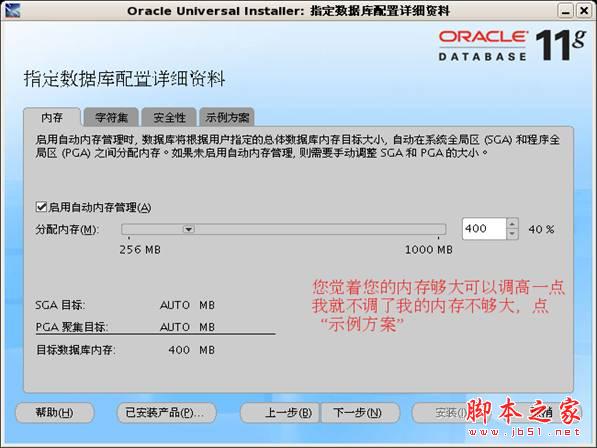Viewport: 597px width, 448px height.
Task: Click the 40 % percentage text
Action: 541,229
